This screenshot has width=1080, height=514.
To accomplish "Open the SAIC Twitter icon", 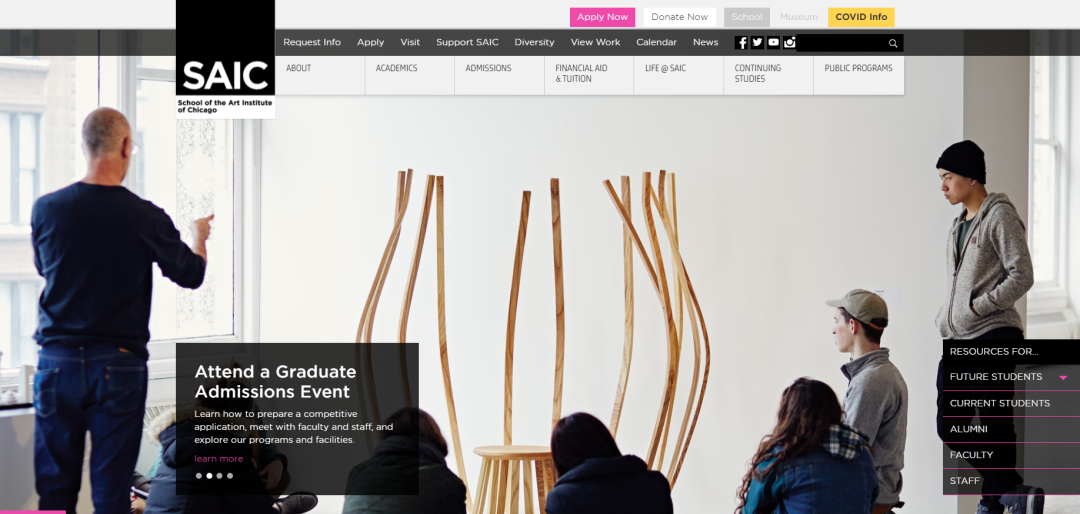I will pos(758,43).
